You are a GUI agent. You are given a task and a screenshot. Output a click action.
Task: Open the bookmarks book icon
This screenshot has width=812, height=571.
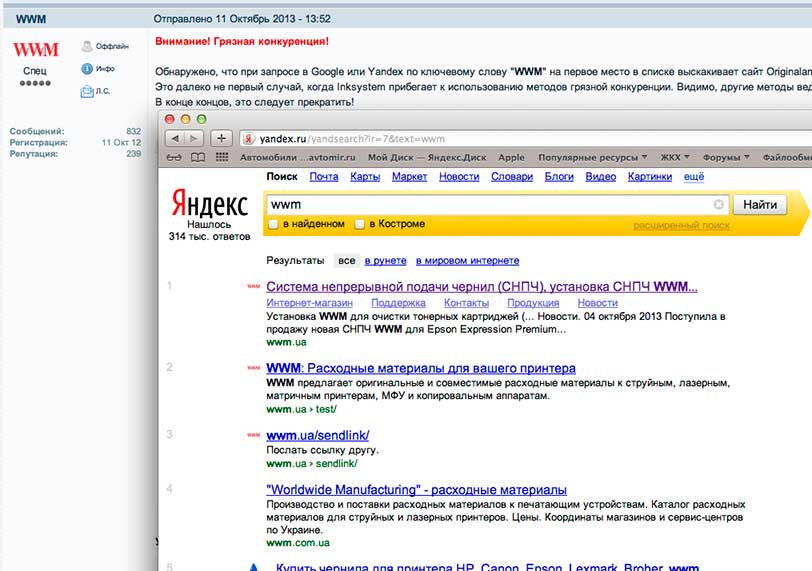(198, 157)
